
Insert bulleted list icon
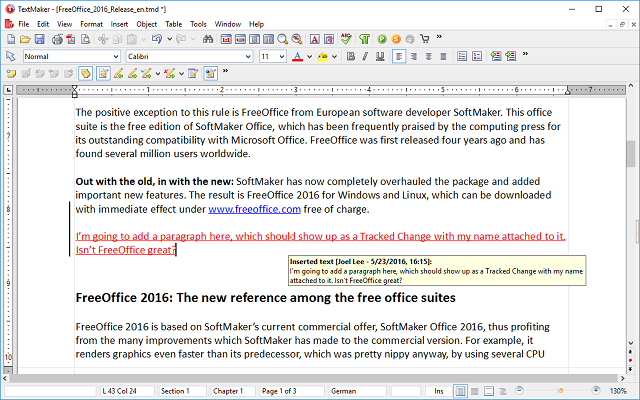click(462, 56)
